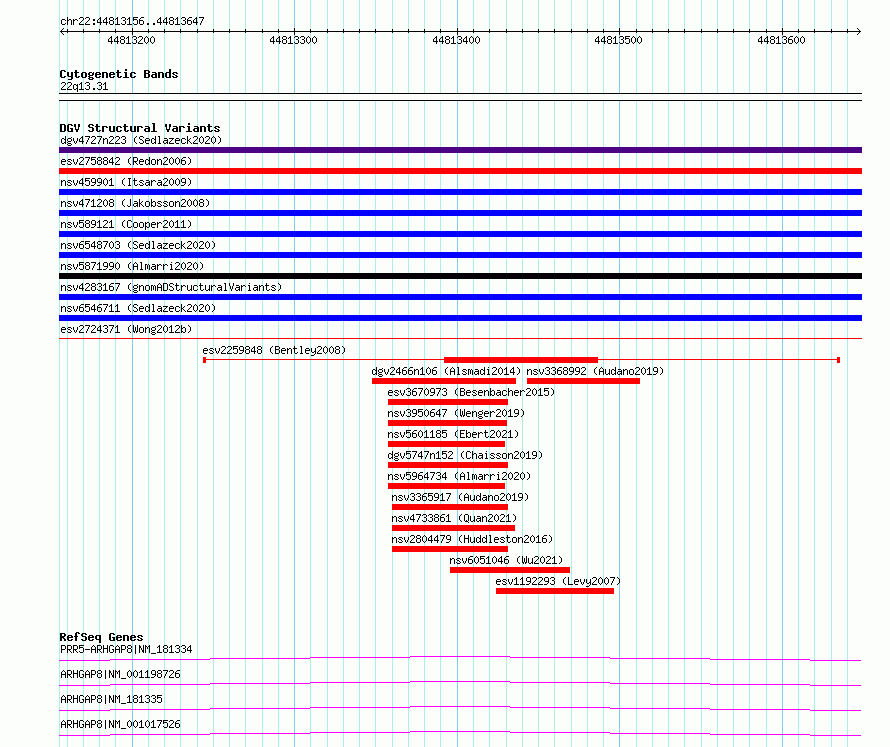Click the esv2724371 (Wong2012b) label
The image size is (890, 747).
click(x=126, y=329)
